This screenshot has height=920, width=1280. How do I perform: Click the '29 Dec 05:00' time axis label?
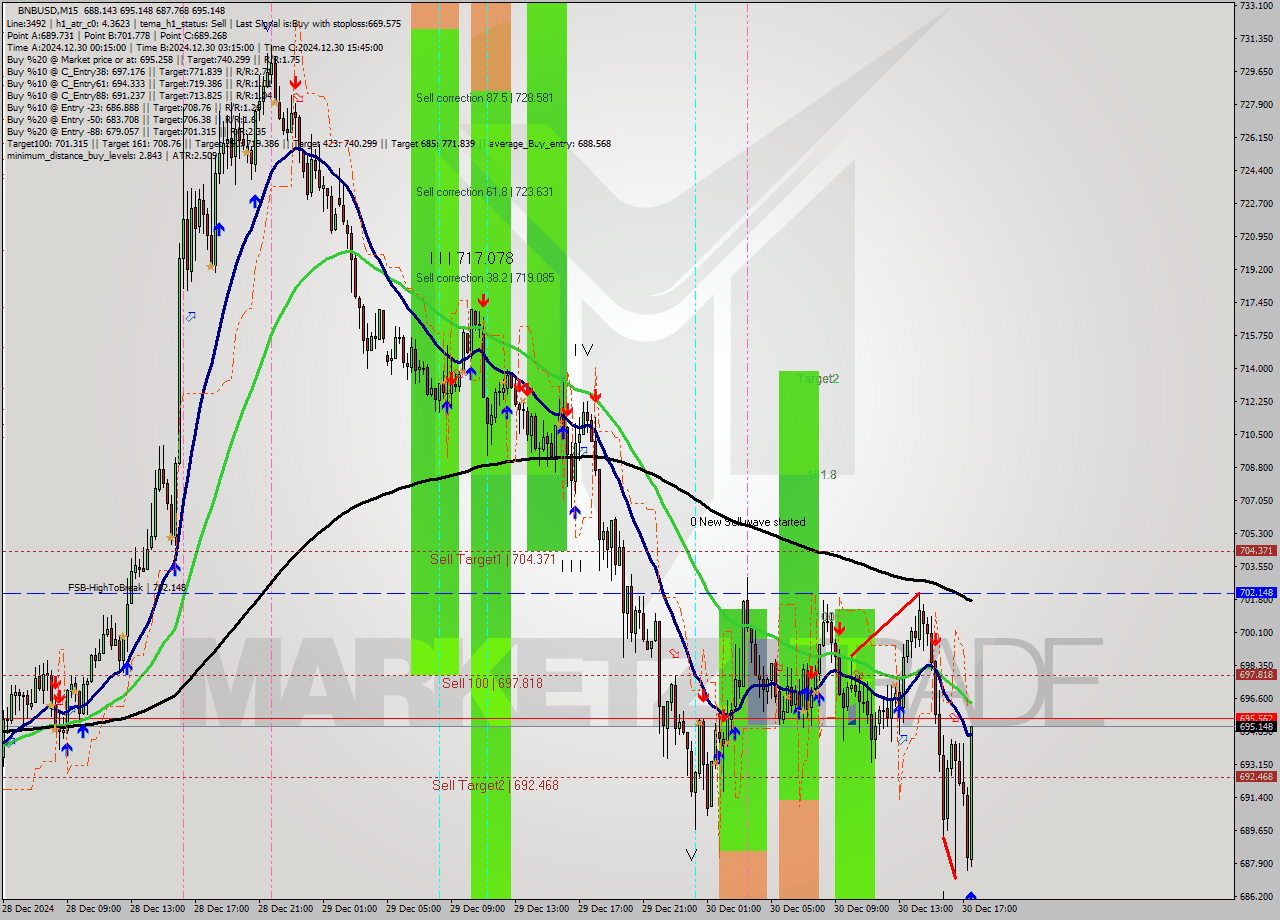[413, 909]
